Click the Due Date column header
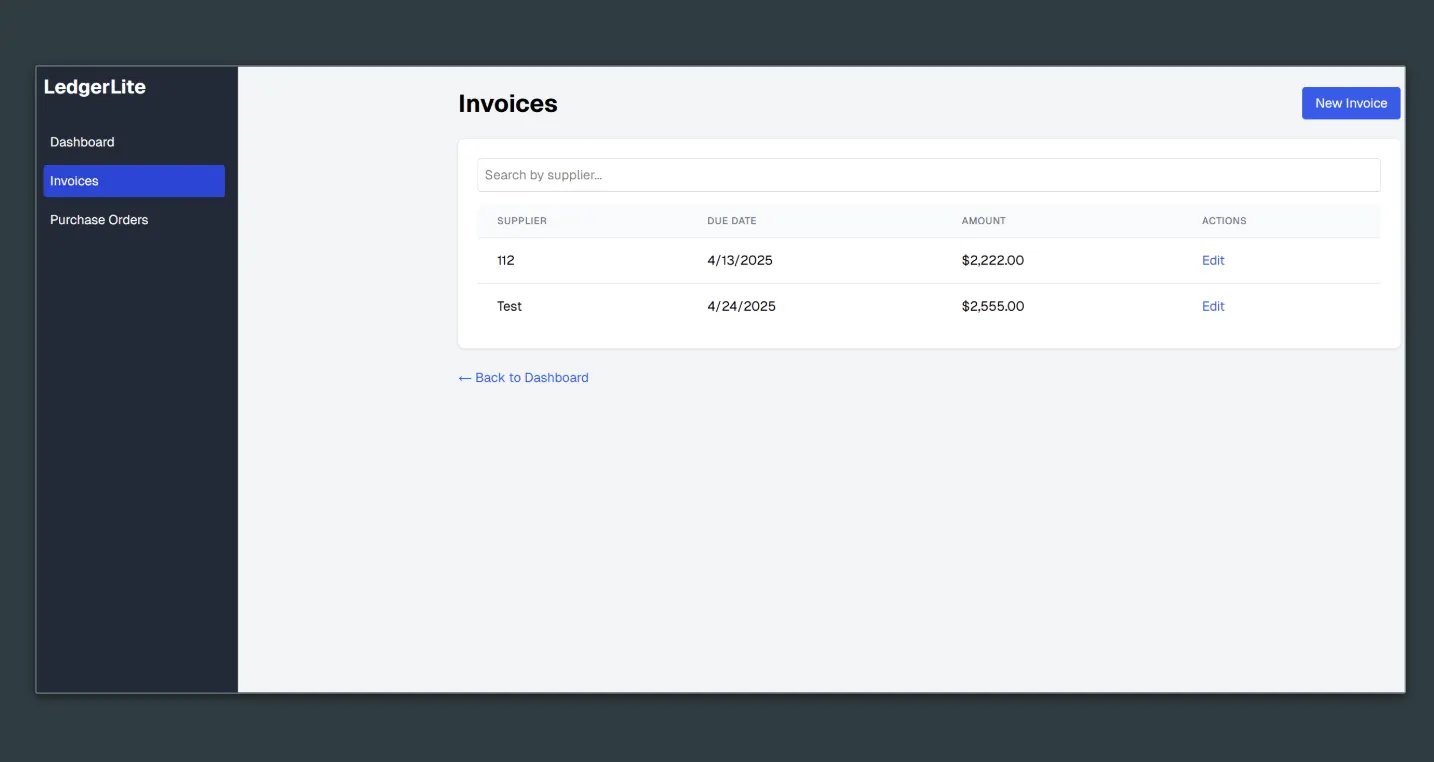 (x=731, y=221)
